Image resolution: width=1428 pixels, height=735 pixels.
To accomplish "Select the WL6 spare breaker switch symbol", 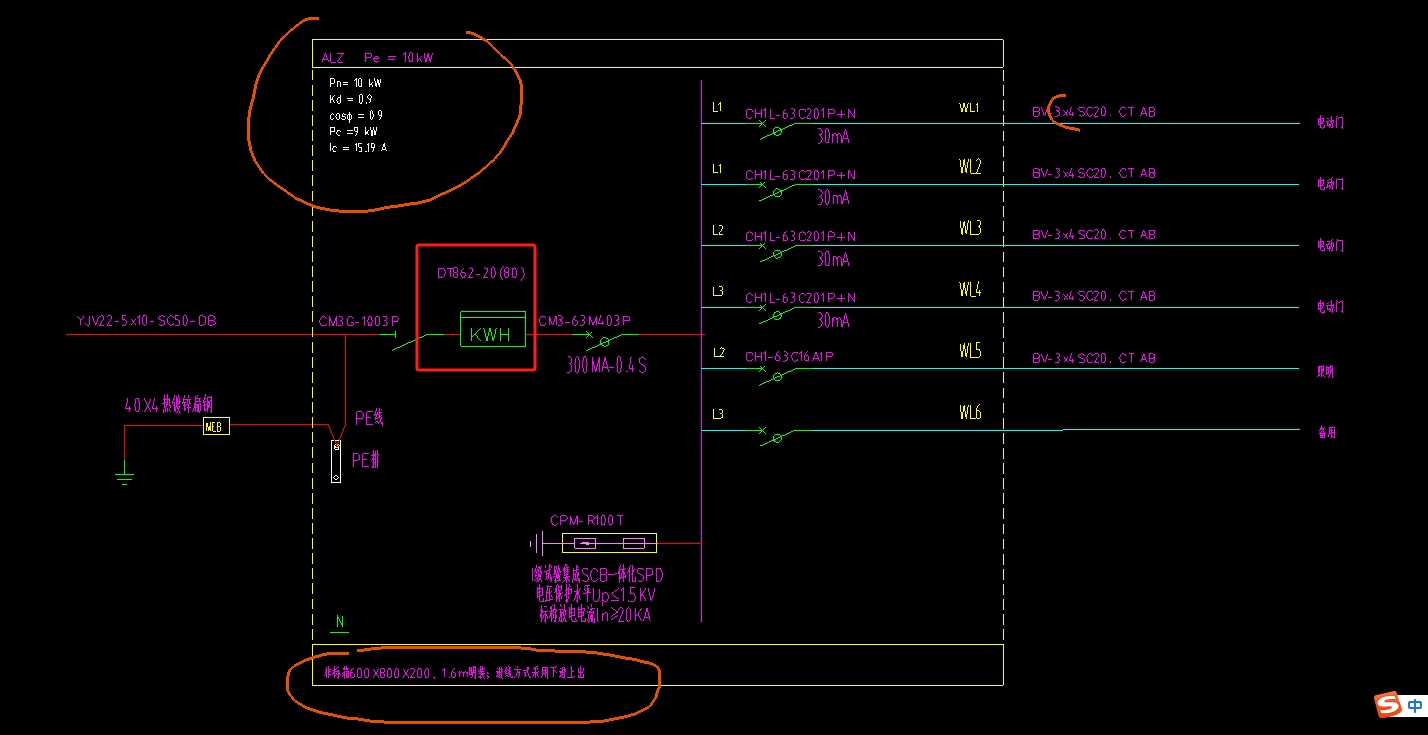I will point(777,435).
